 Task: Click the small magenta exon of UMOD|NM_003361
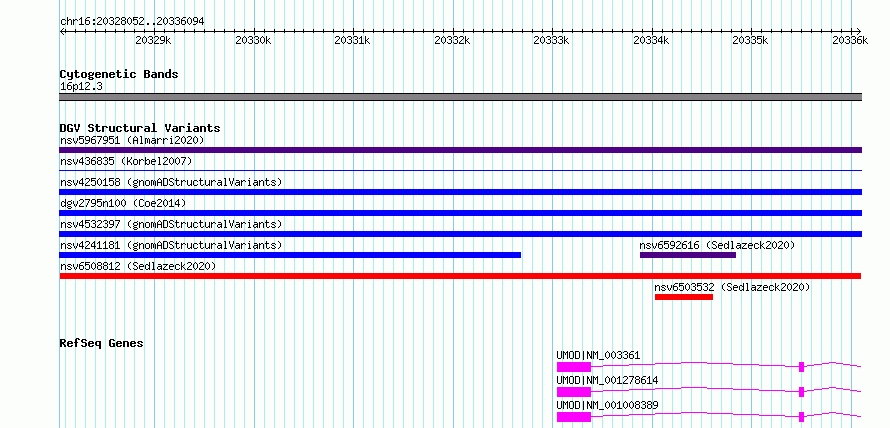801,367
